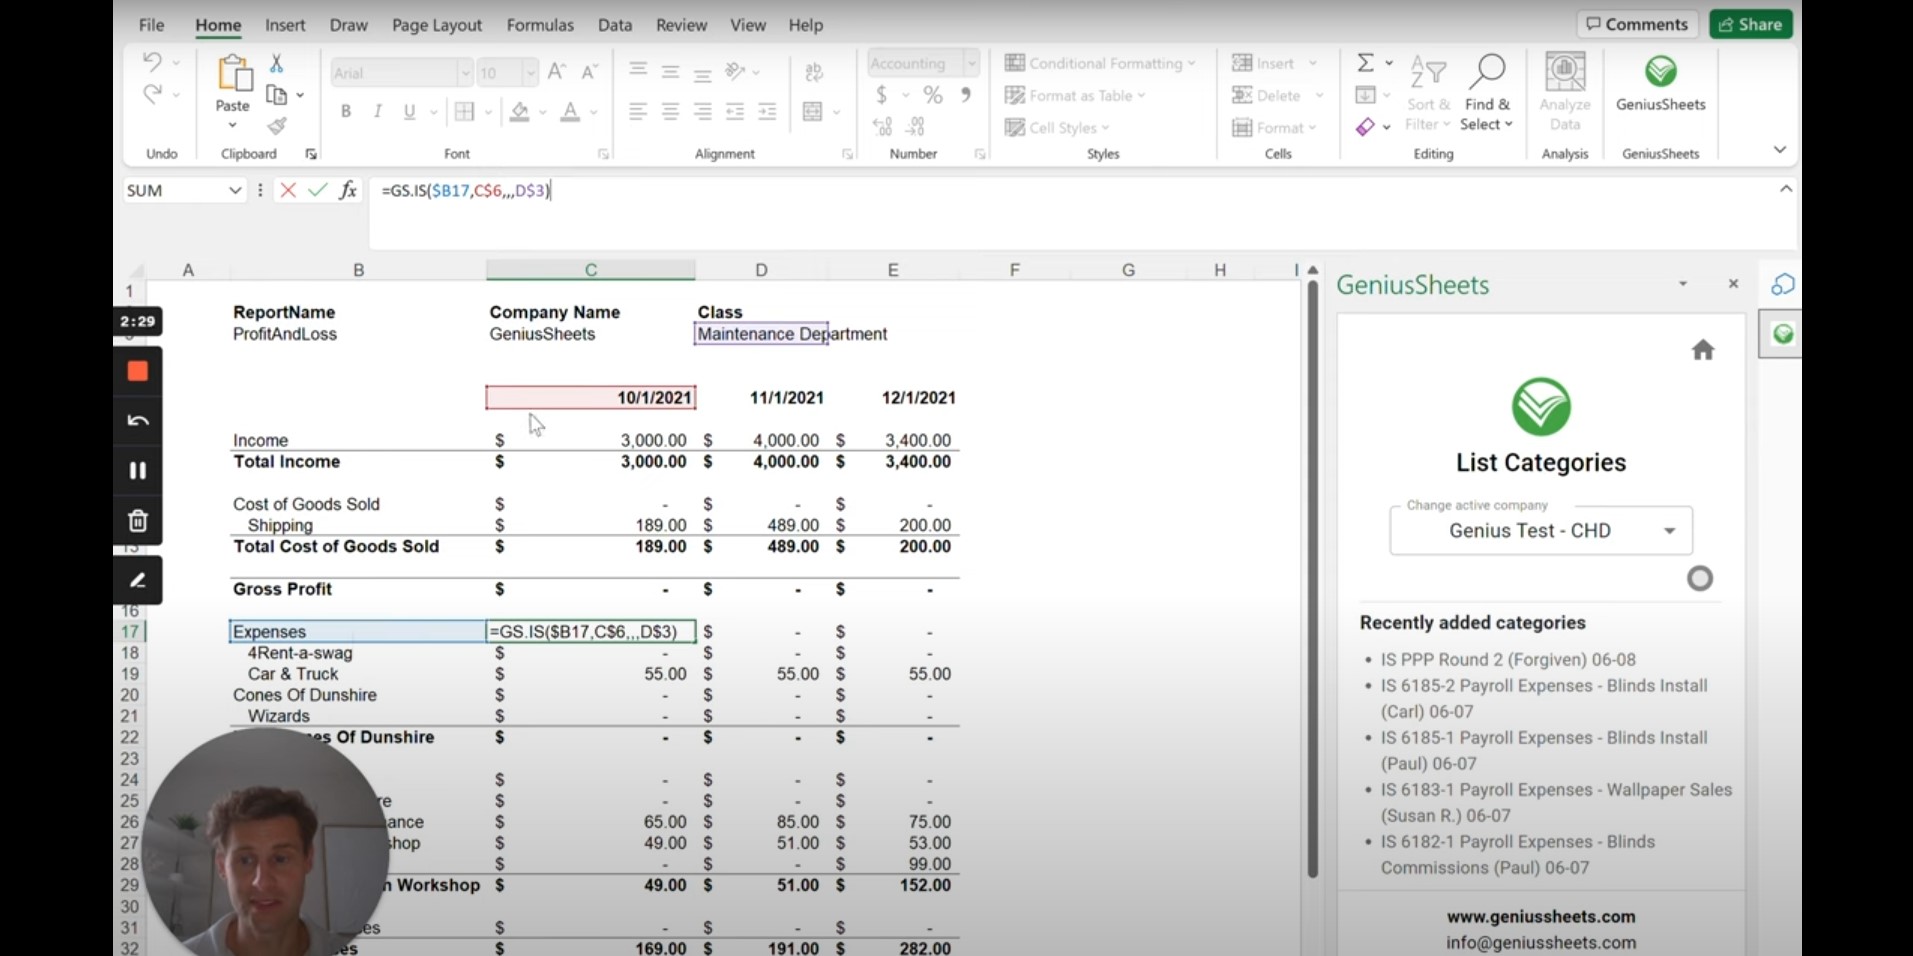The image size is (1913, 956).
Task: Open the Change active company dropdown
Action: 1541,530
